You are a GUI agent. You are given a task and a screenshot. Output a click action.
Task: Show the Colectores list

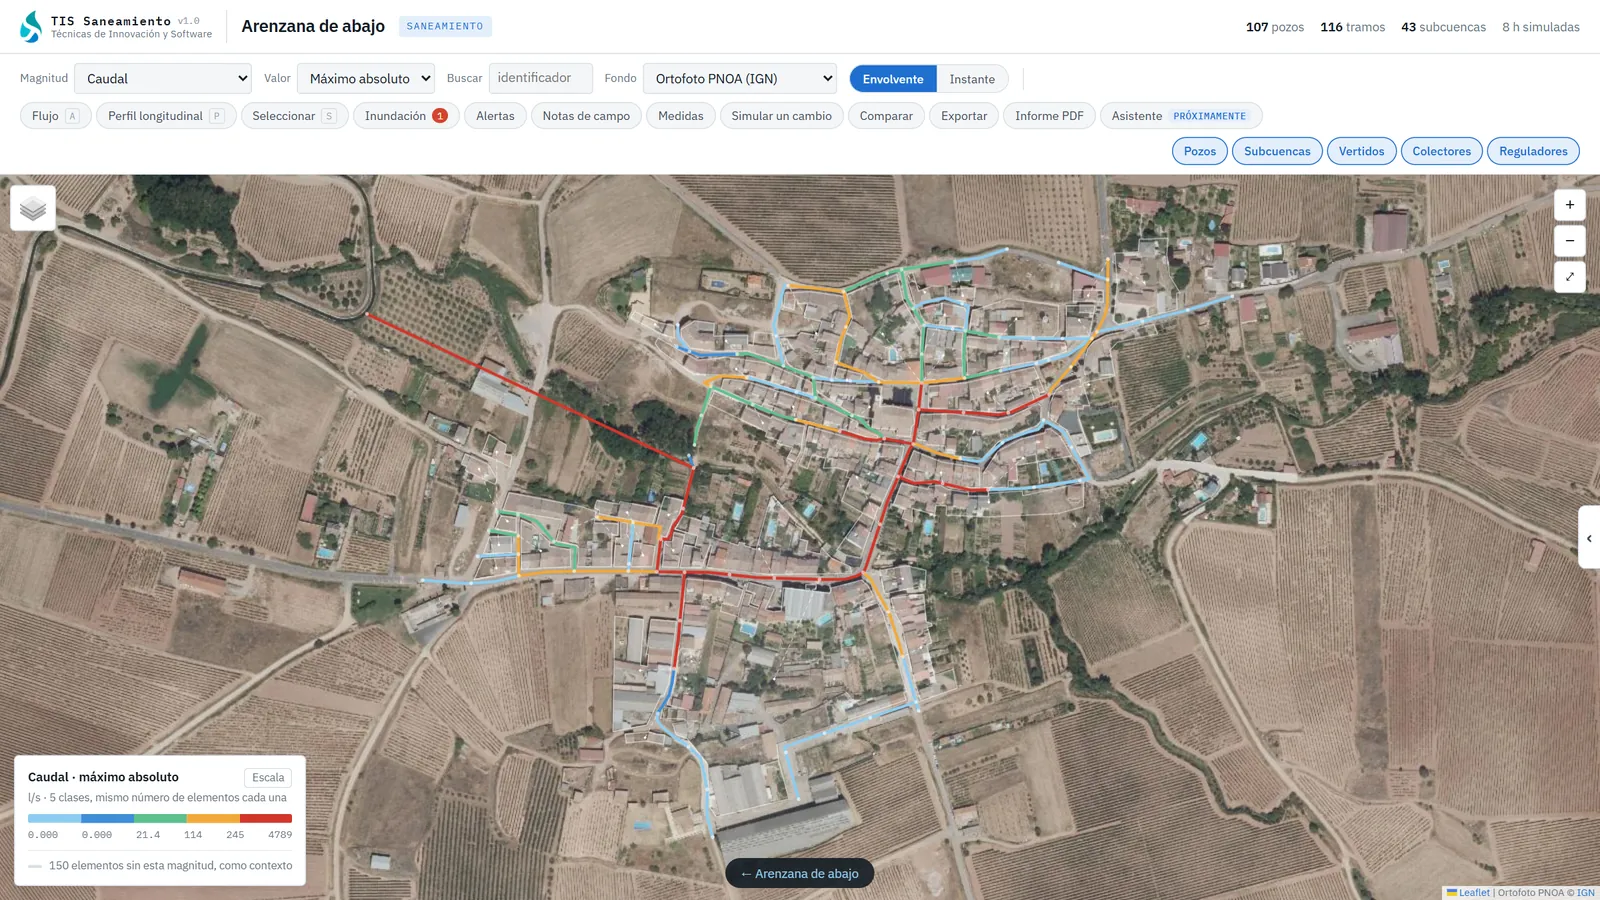[x=1441, y=151]
